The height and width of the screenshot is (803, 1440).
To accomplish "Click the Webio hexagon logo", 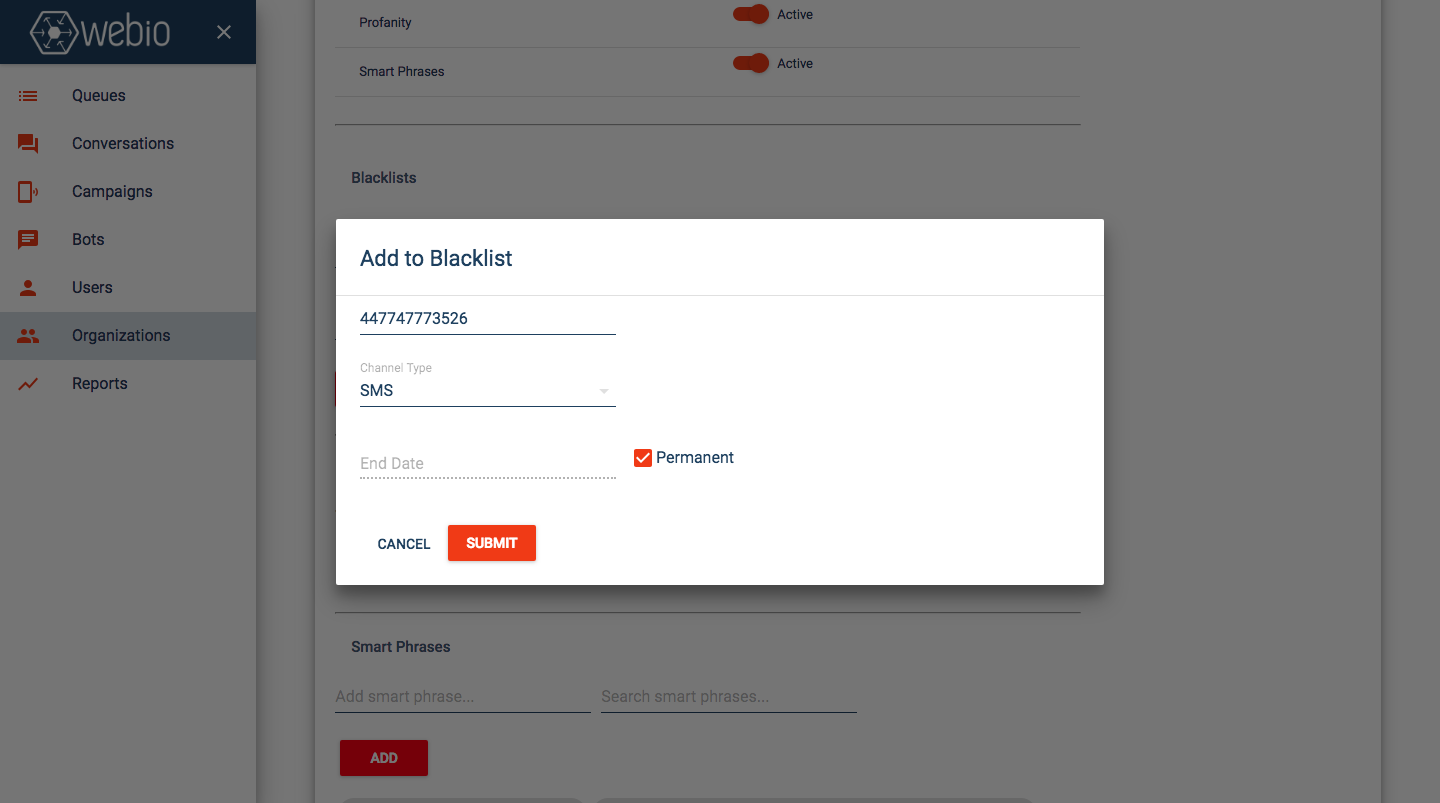I will (x=53, y=32).
